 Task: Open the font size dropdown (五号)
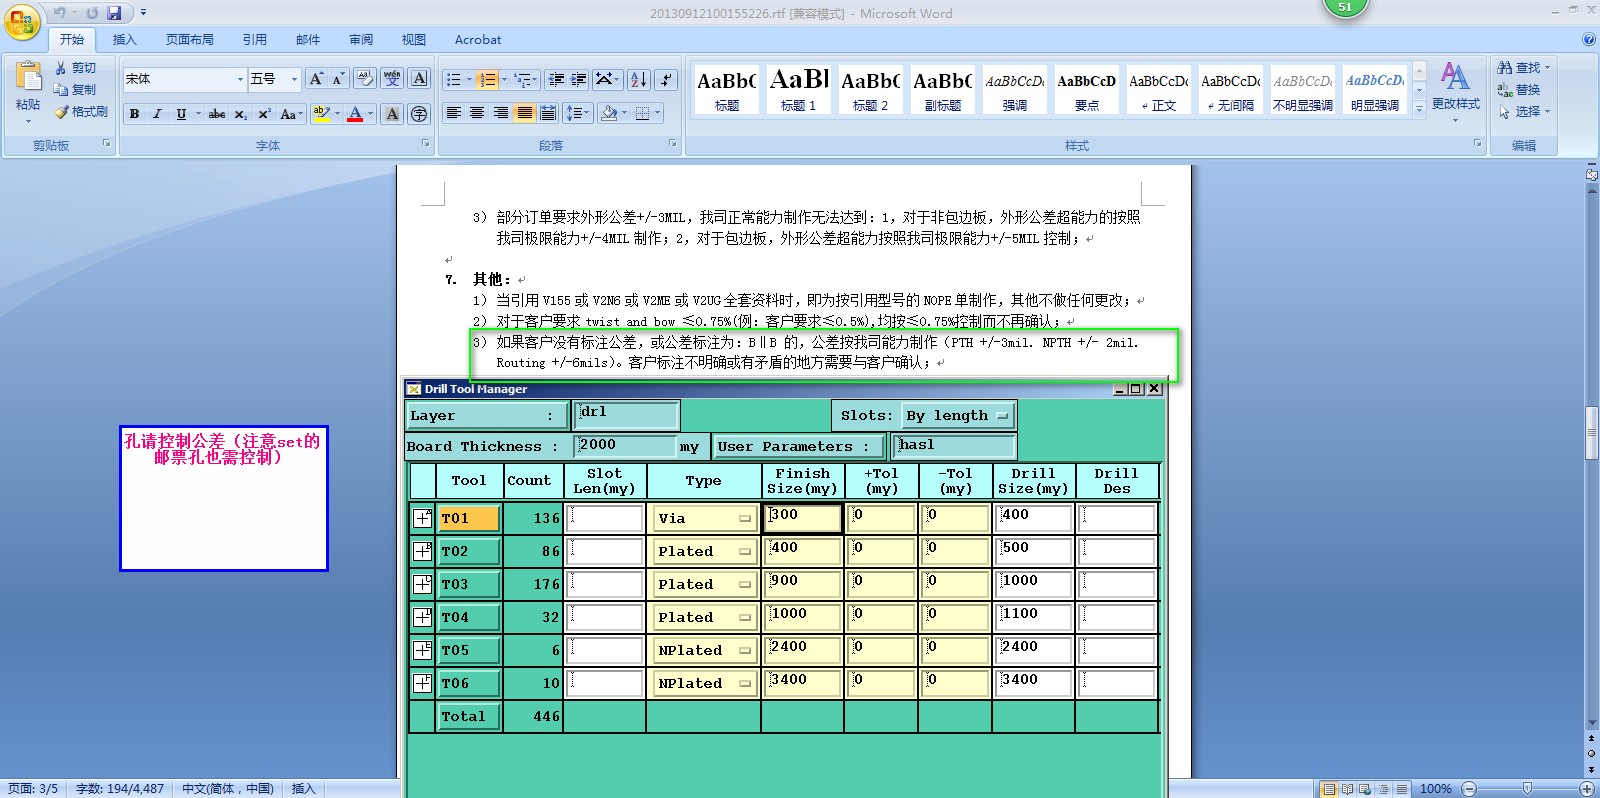[x=294, y=79]
